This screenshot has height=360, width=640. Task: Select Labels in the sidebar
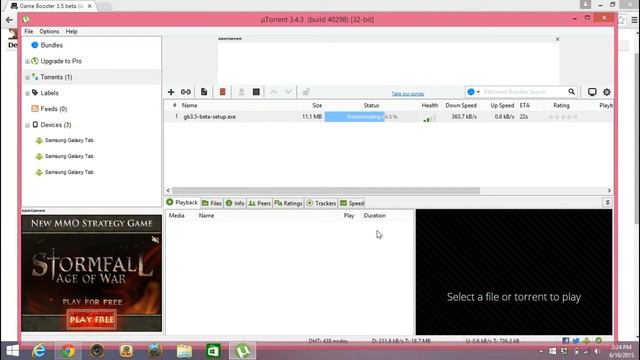[x=49, y=93]
